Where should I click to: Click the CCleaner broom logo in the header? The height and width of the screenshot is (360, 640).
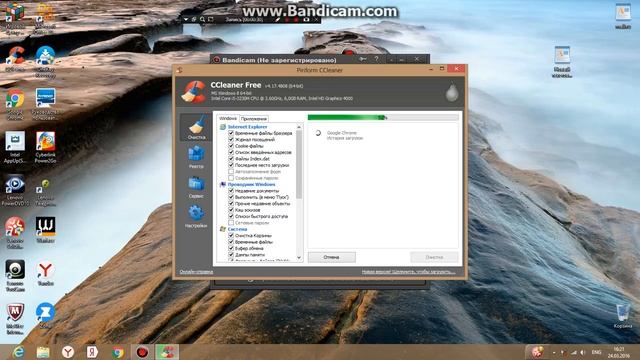point(194,92)
